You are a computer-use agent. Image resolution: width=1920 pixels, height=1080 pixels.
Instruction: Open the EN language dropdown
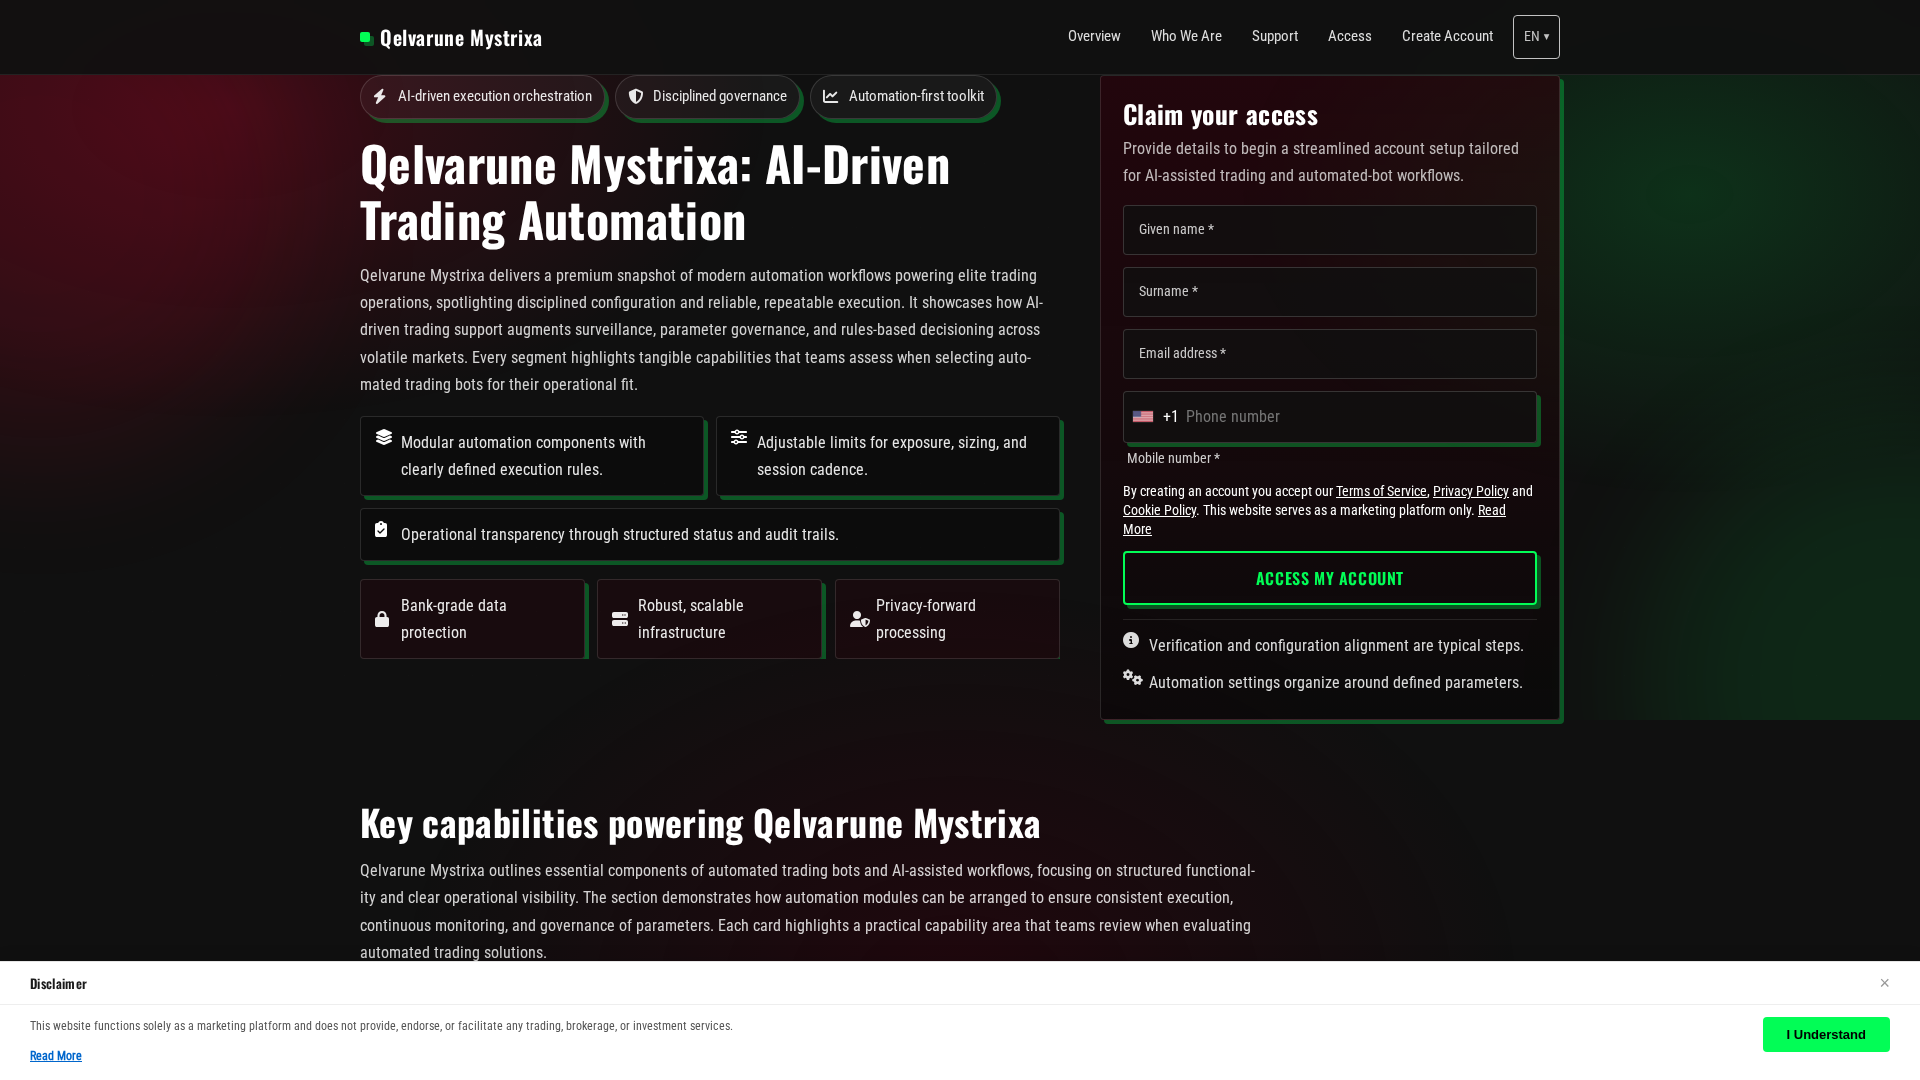pyautogui.click(x=1536, y=37)
